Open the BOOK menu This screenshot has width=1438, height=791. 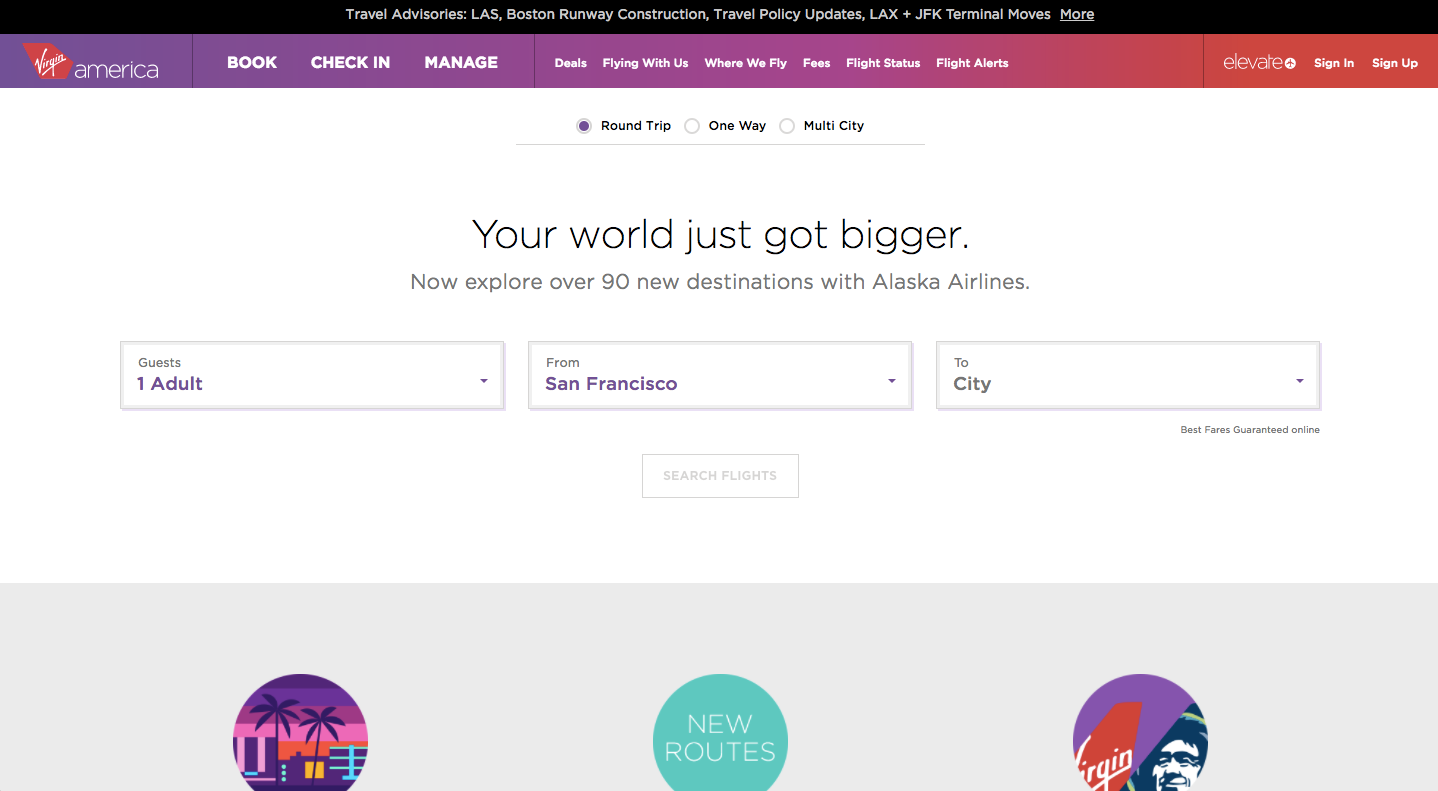pos(252,62)
